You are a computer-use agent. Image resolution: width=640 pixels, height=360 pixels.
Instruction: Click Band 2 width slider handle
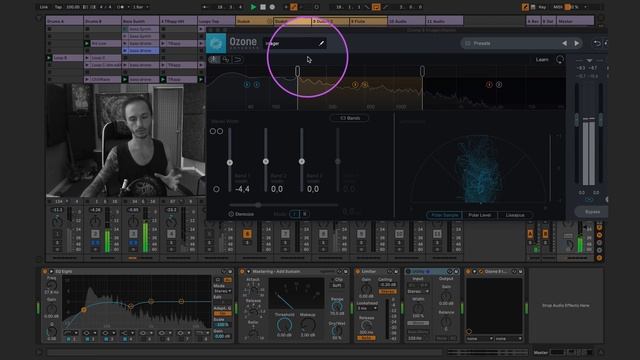266,162
